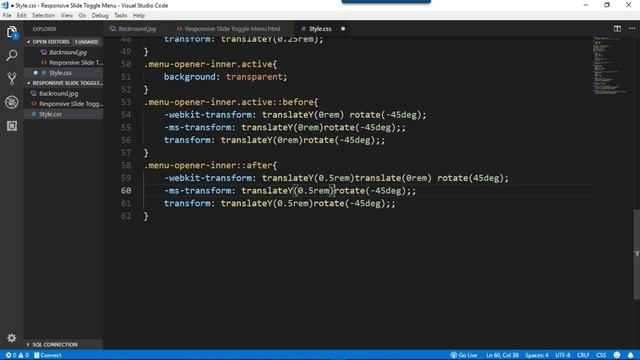
Task: Open the Manage settings gear
Action: [x=12, y=338]
